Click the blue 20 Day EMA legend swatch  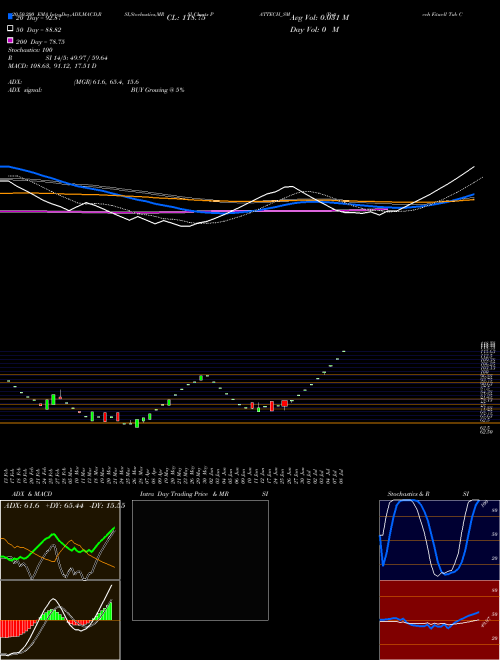pos(10,16)
